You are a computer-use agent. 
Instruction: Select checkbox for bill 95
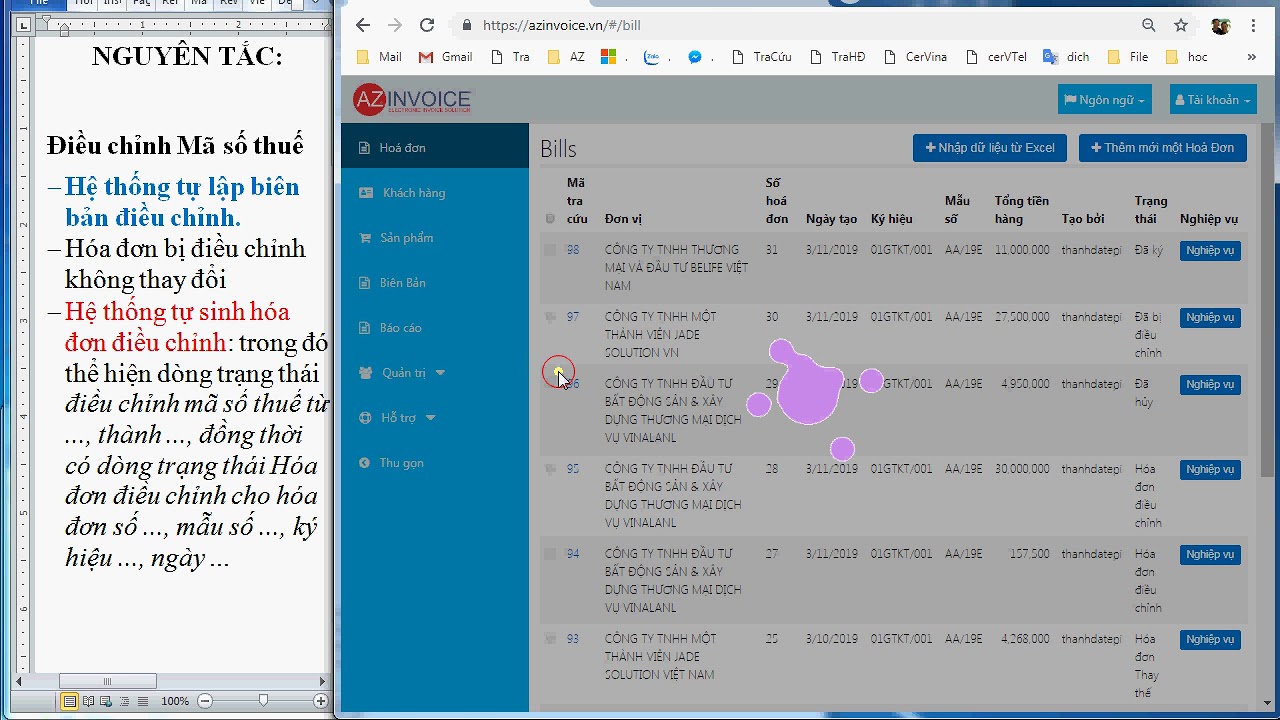coord(550,468)
